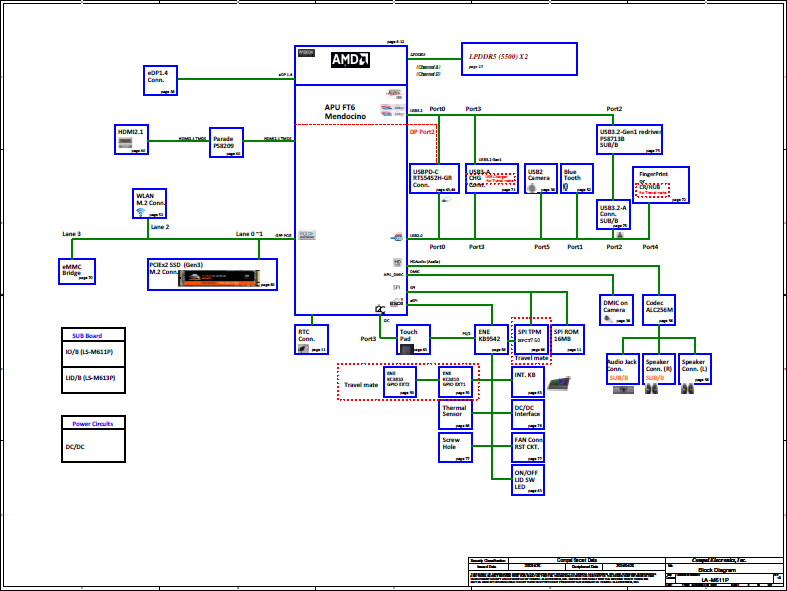
Task: Click the keyboard image beside INT. KB
Action: point(559,384)
